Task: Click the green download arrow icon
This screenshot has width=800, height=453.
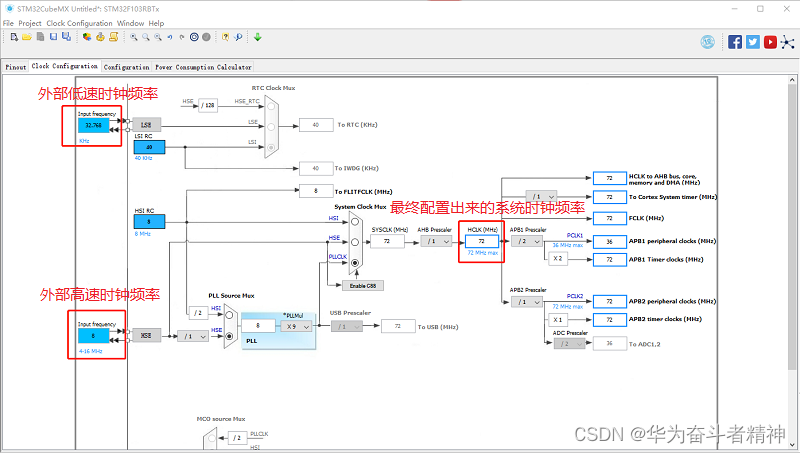Action: 258,37
